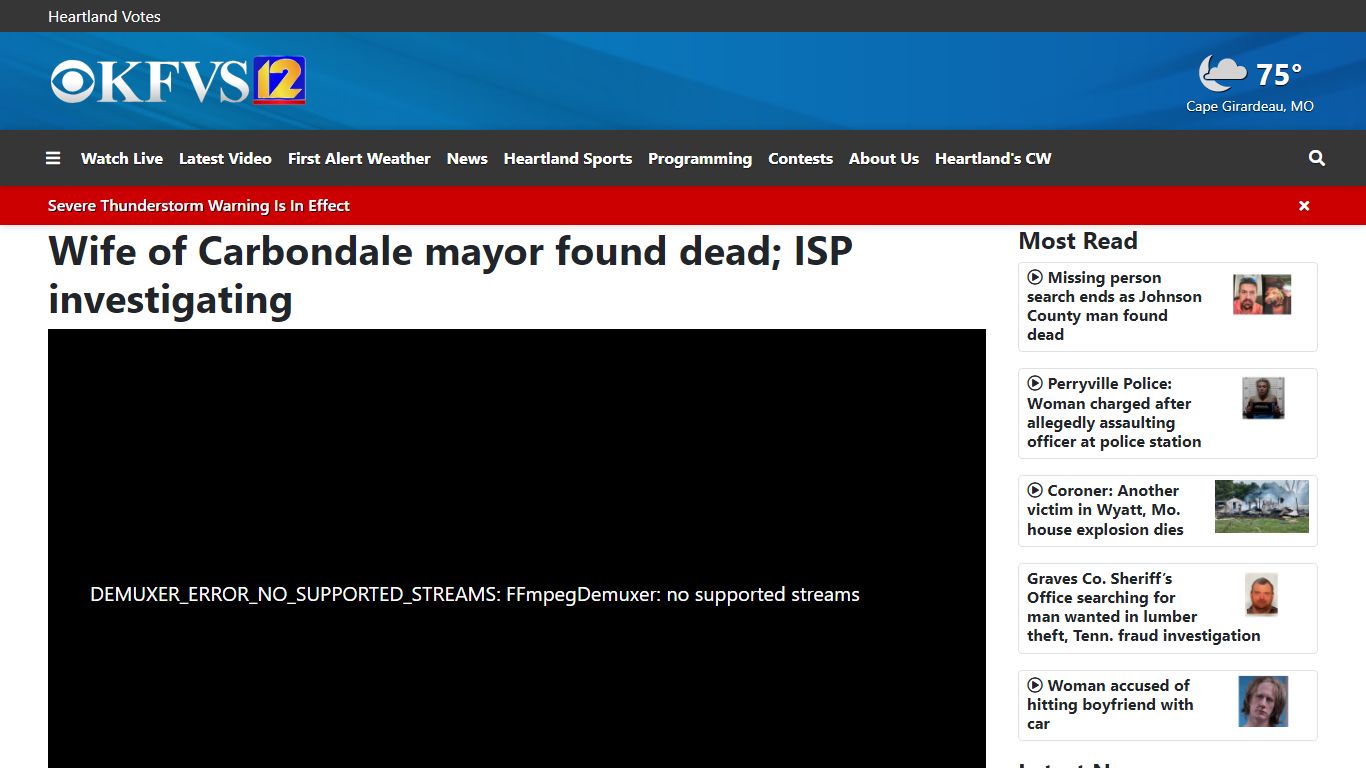Image resolution: width=1366 pixels, height=768 pixels.
Task: Open Cape Girardeau, MO weather location
Action: 1250,106
